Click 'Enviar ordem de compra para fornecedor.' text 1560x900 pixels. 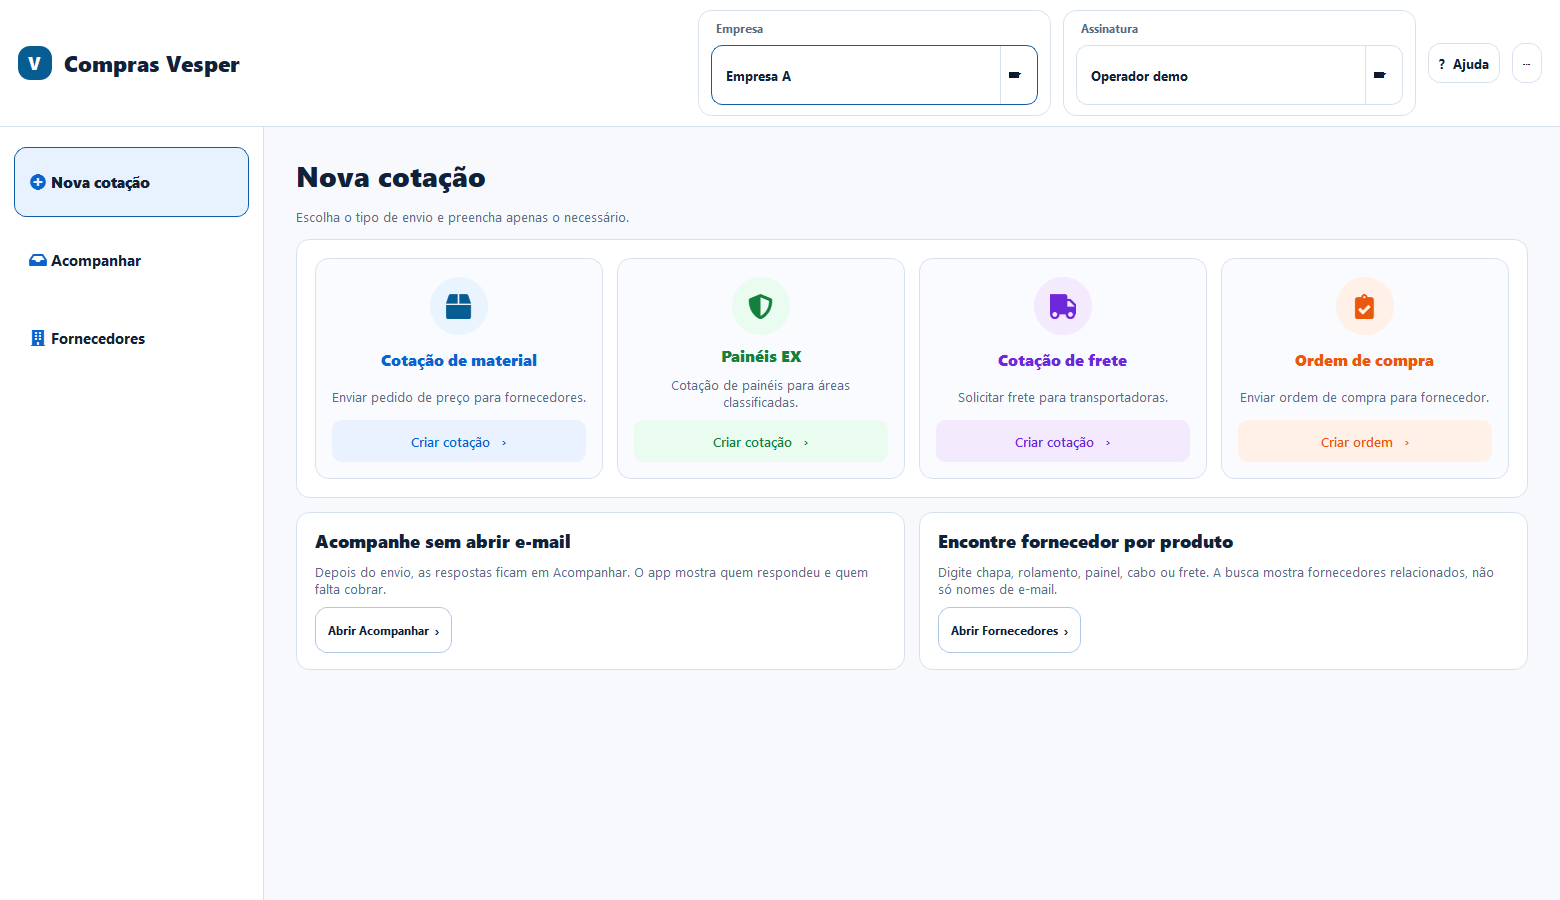coord(1365,397)
